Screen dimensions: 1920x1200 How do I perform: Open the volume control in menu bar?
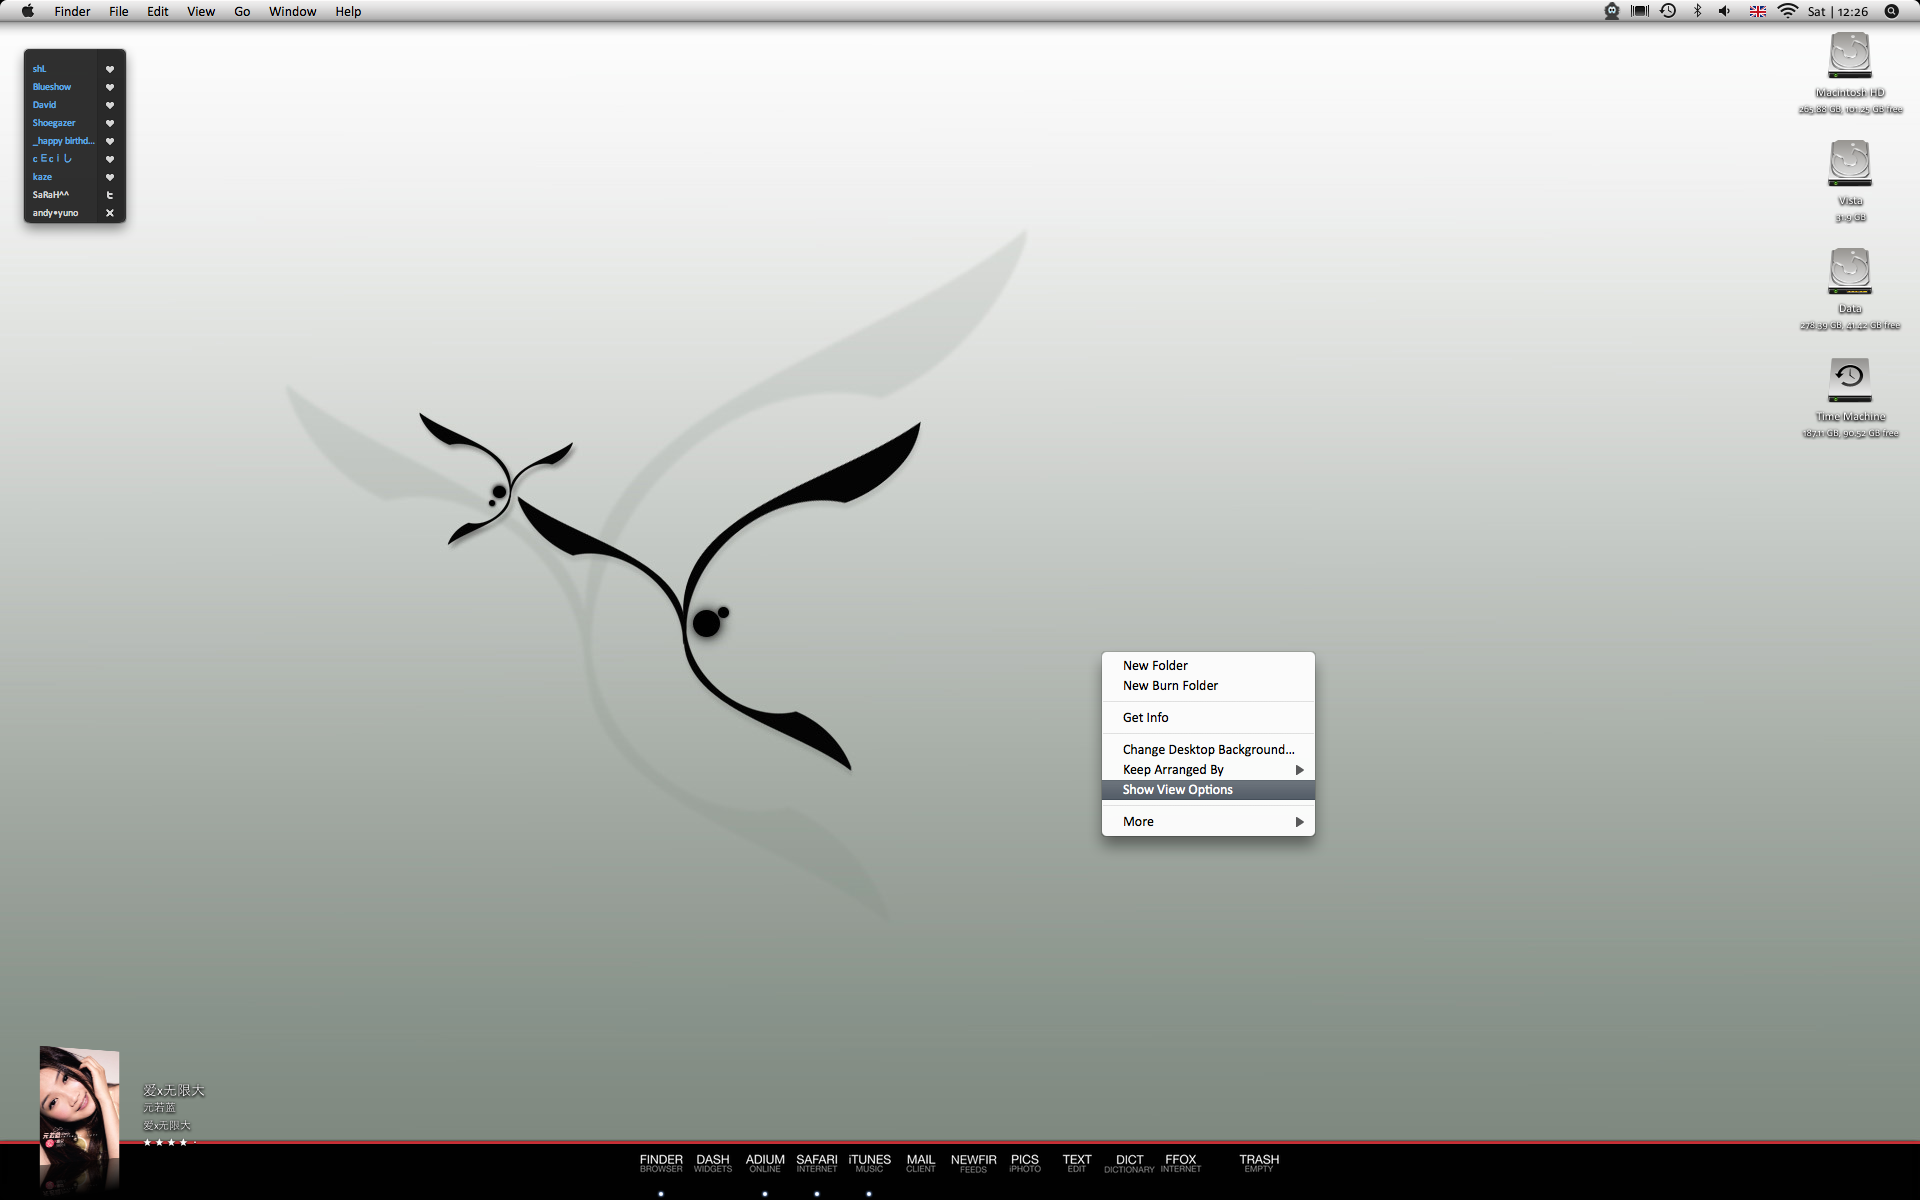tap(1725, 11)
